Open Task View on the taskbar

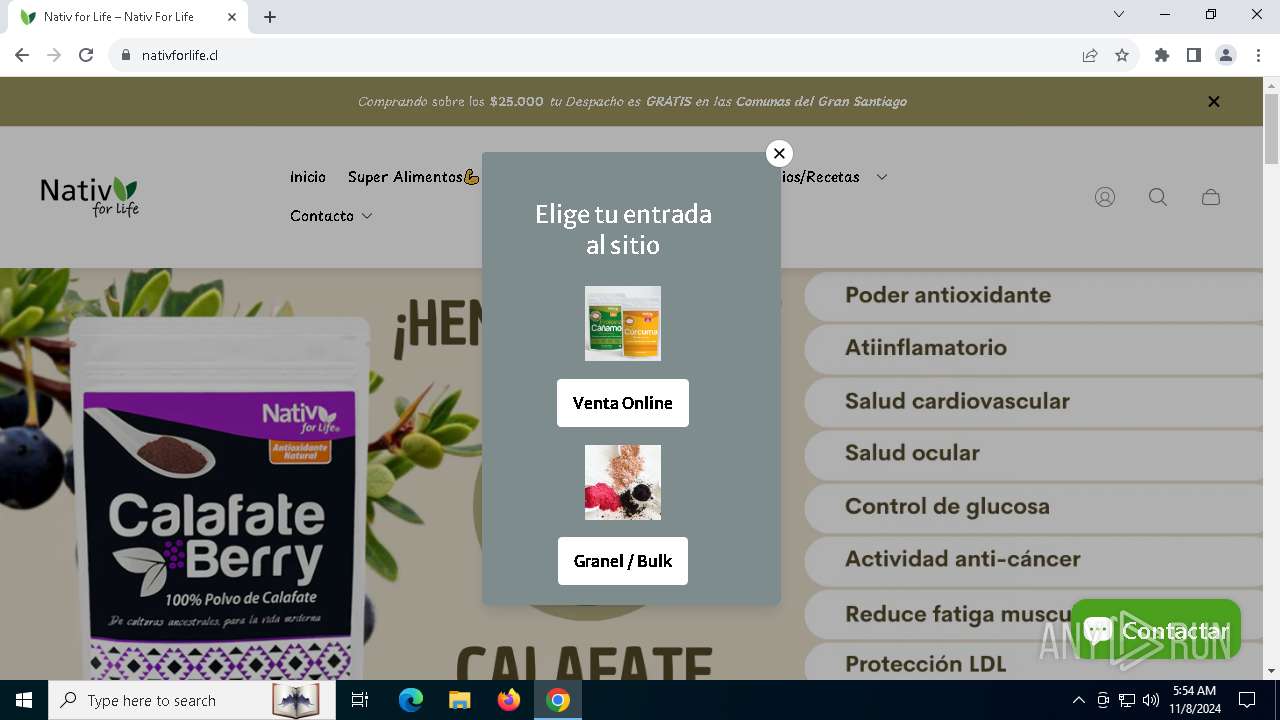(x=360, y=700)
